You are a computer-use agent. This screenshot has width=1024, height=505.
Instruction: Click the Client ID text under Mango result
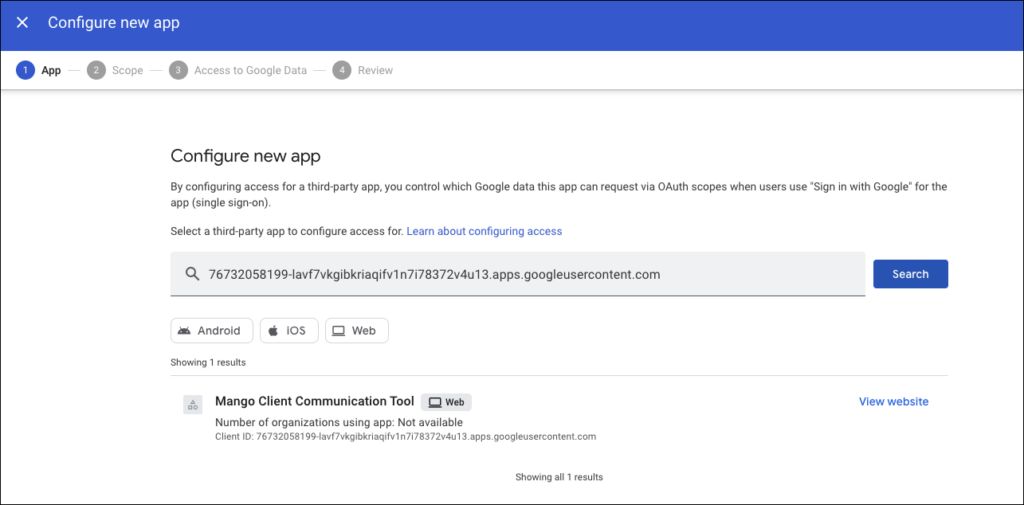[x=406, y=436]
